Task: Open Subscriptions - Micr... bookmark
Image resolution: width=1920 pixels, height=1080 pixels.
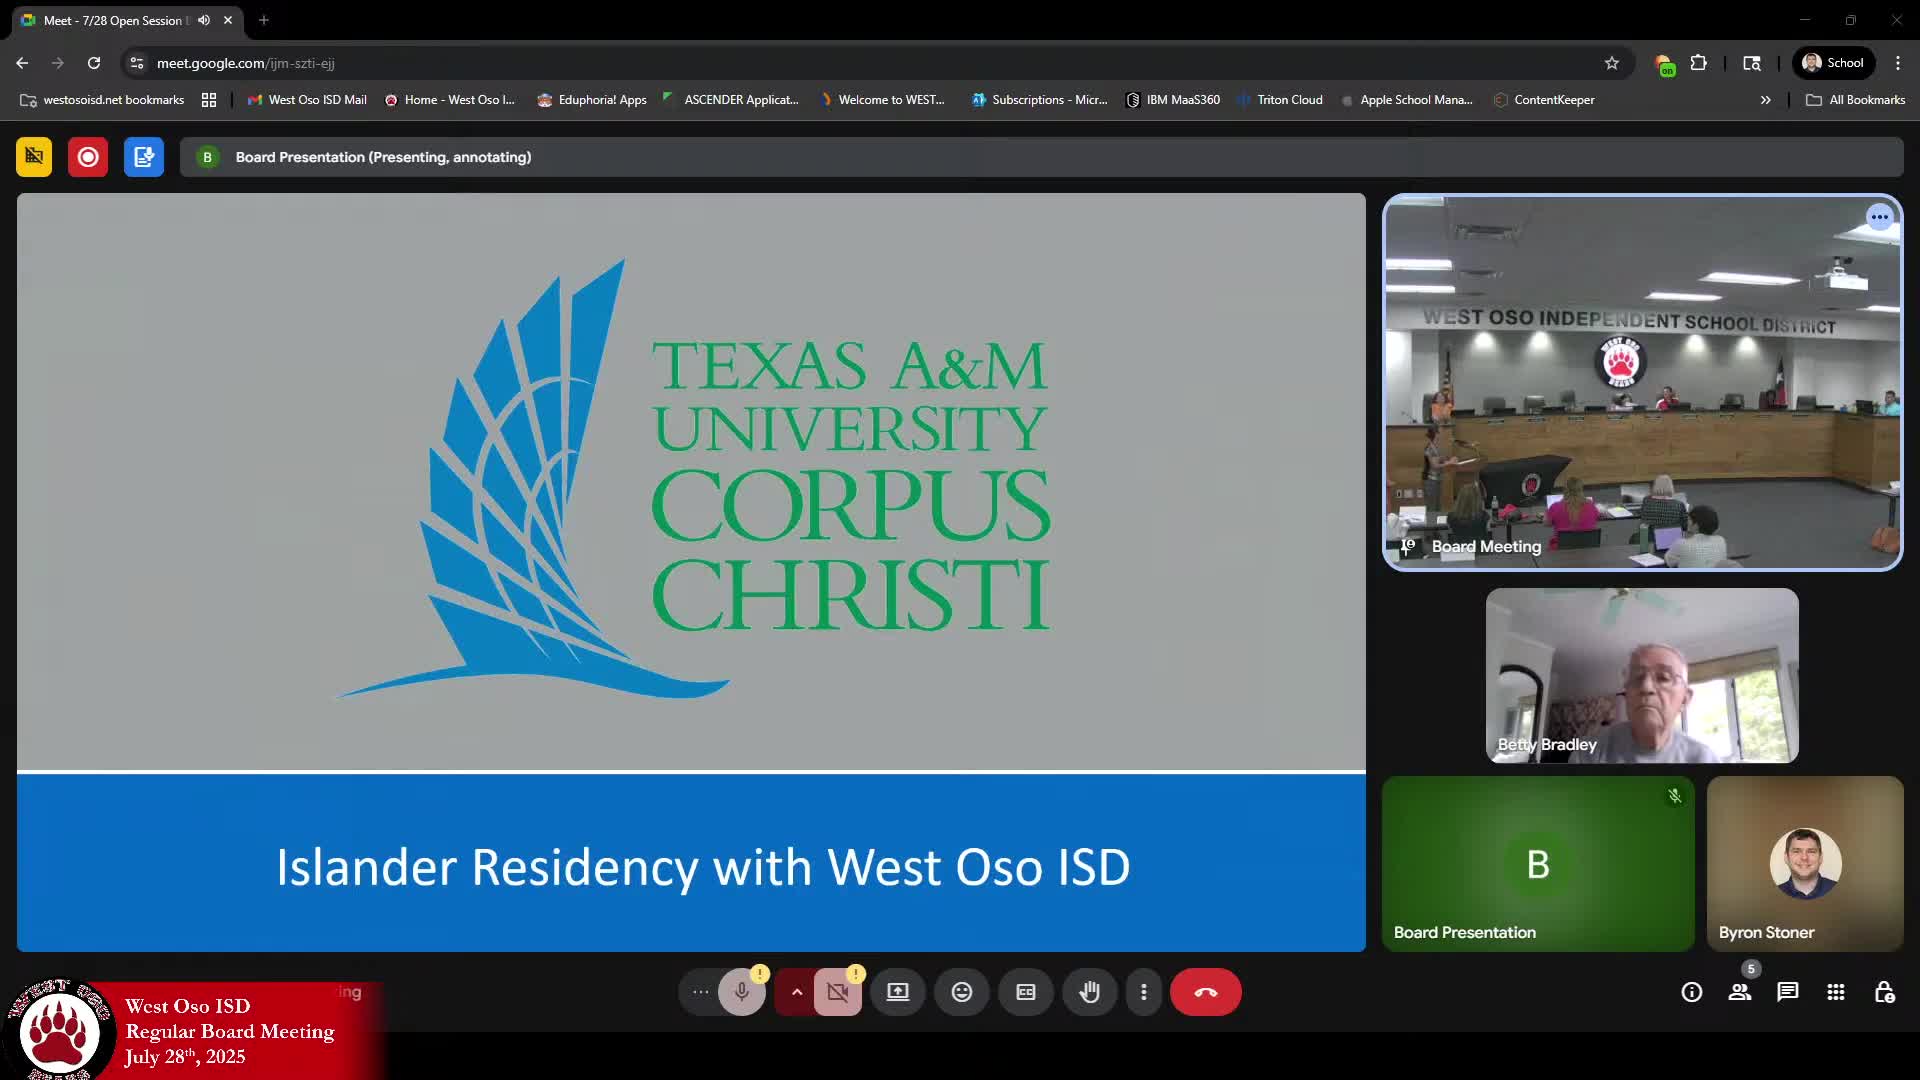Action: pyautogui.click(x=1040, y=100)
